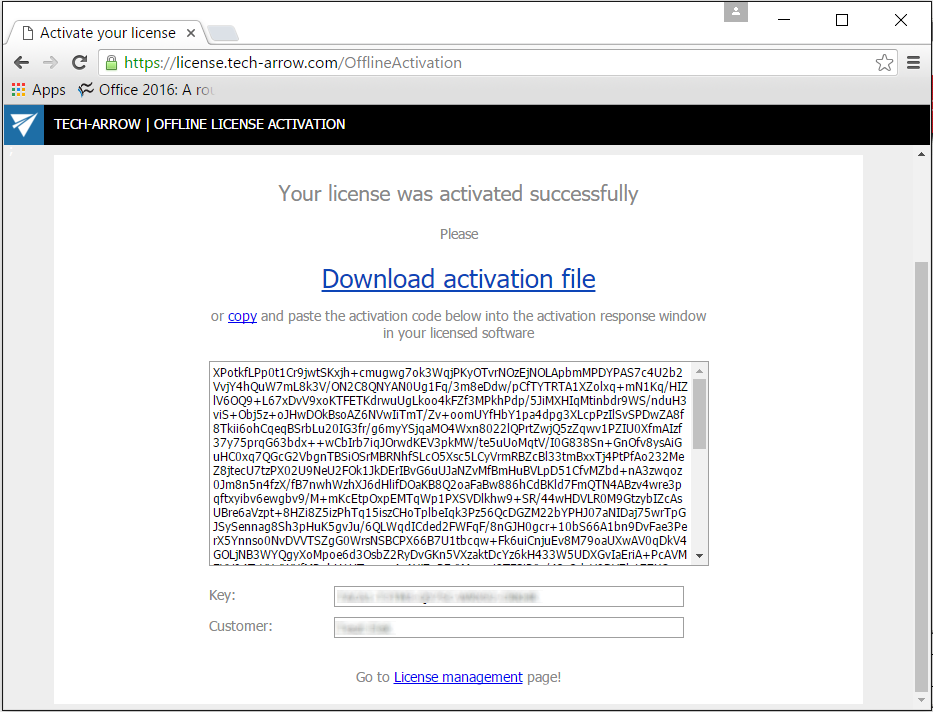The height and width of the screenshot is (712, 933).
Task: Click the code box scrollbar down arrow
Action: coord(701,556)
